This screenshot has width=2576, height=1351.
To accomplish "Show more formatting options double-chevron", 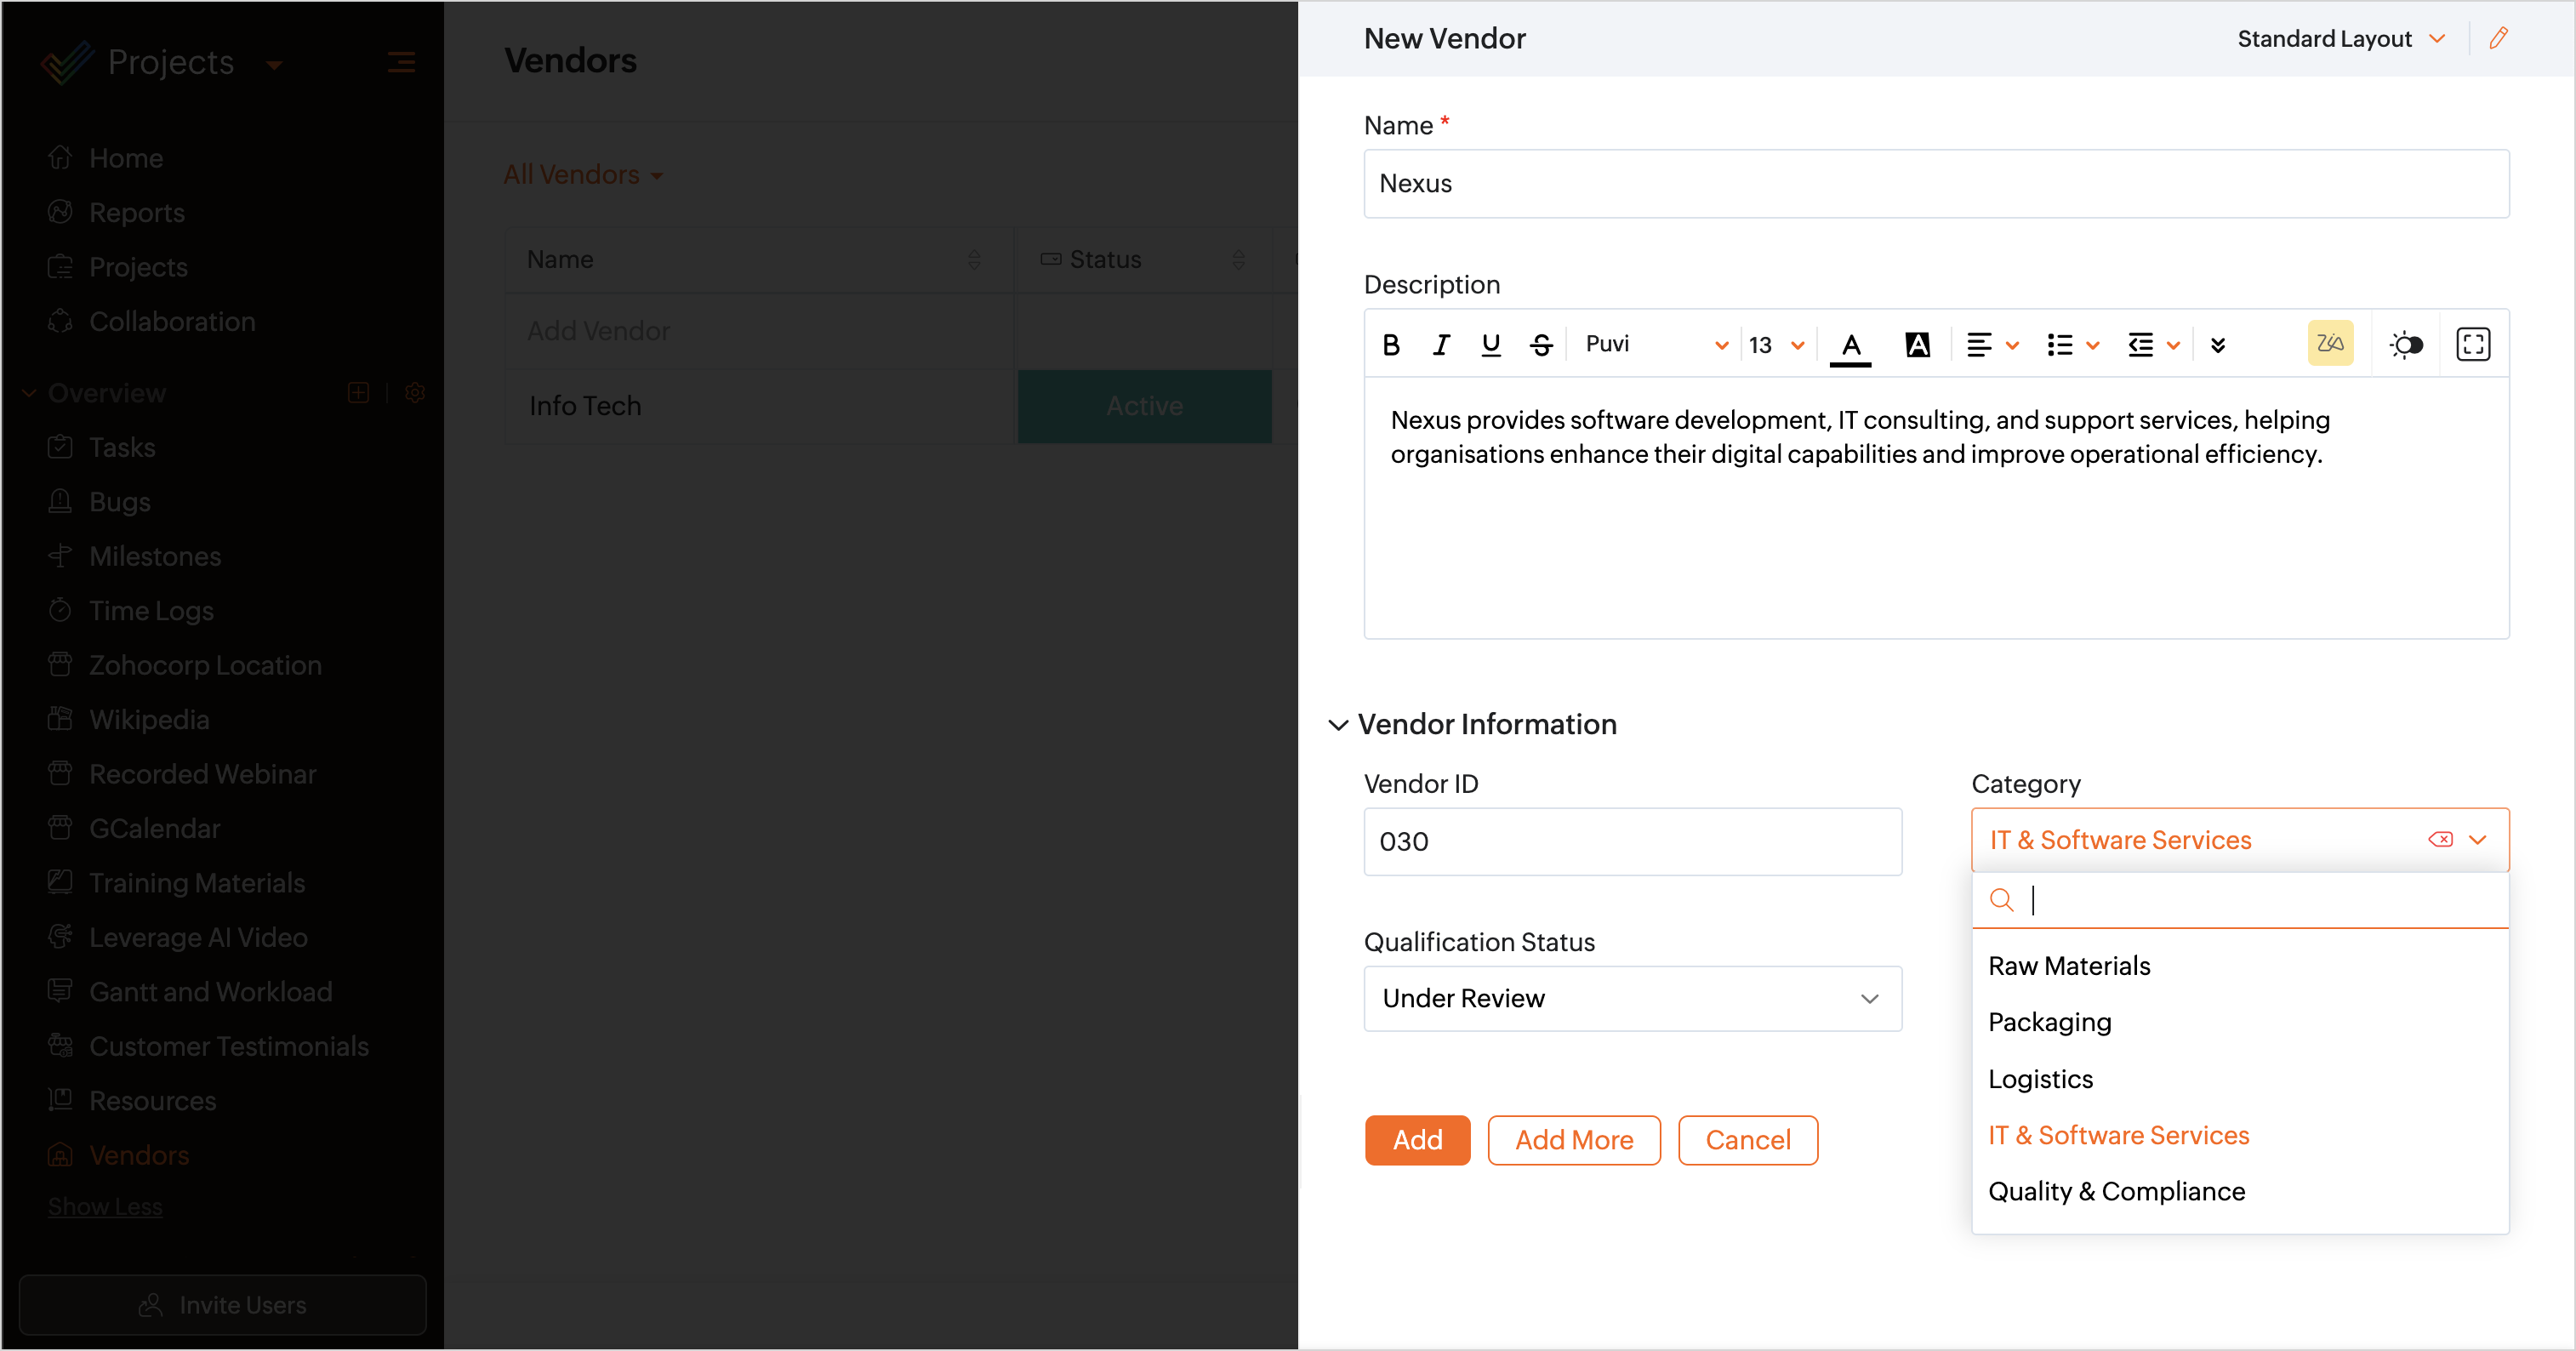I will [x=2217, y=345].
